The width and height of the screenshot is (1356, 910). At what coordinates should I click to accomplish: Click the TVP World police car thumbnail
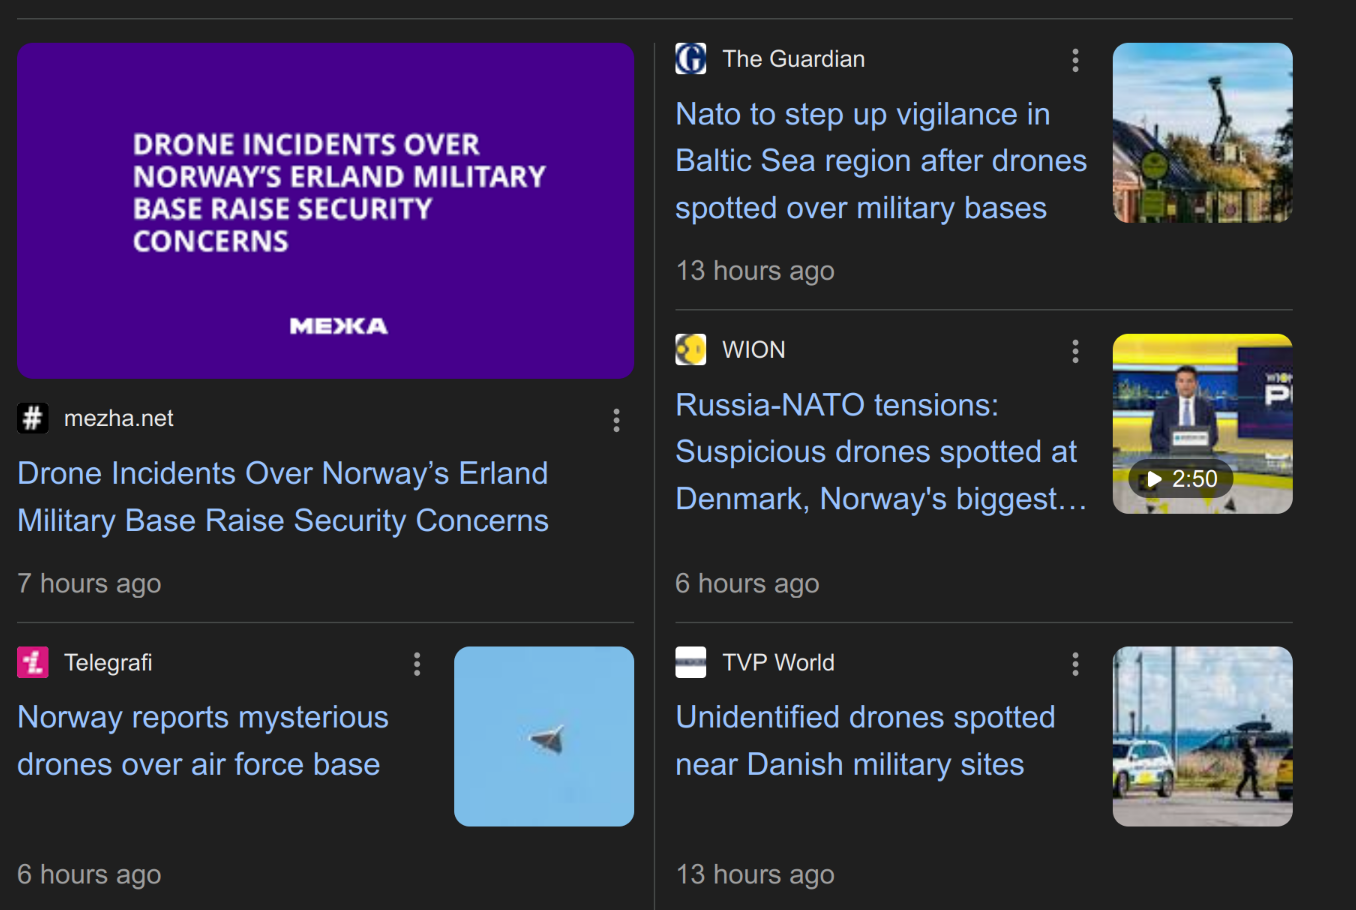(1202, 736)
